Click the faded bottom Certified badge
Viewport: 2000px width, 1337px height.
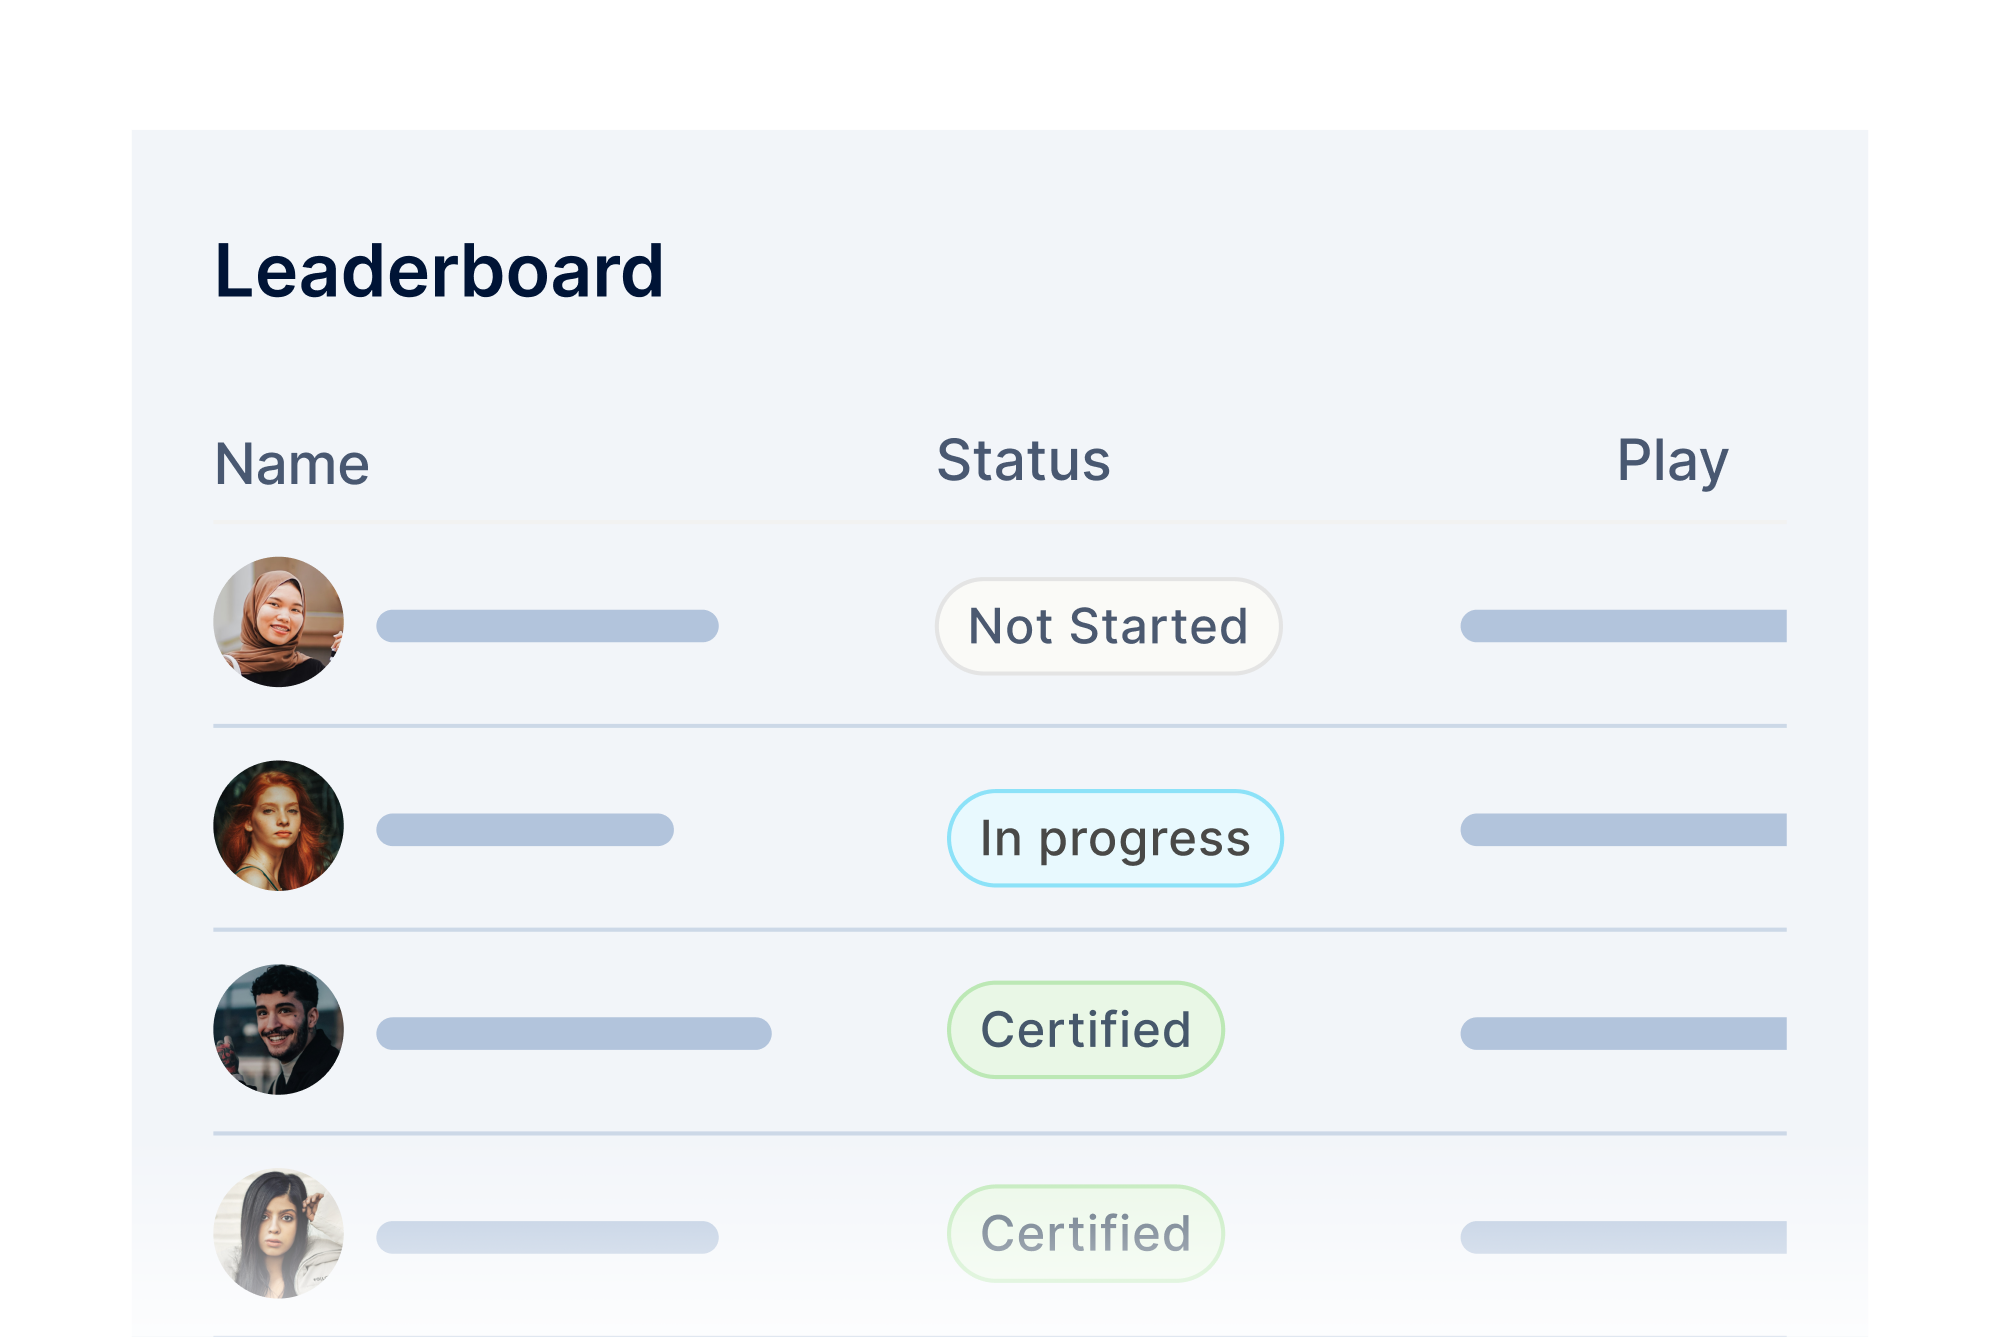point(1086,1234)
